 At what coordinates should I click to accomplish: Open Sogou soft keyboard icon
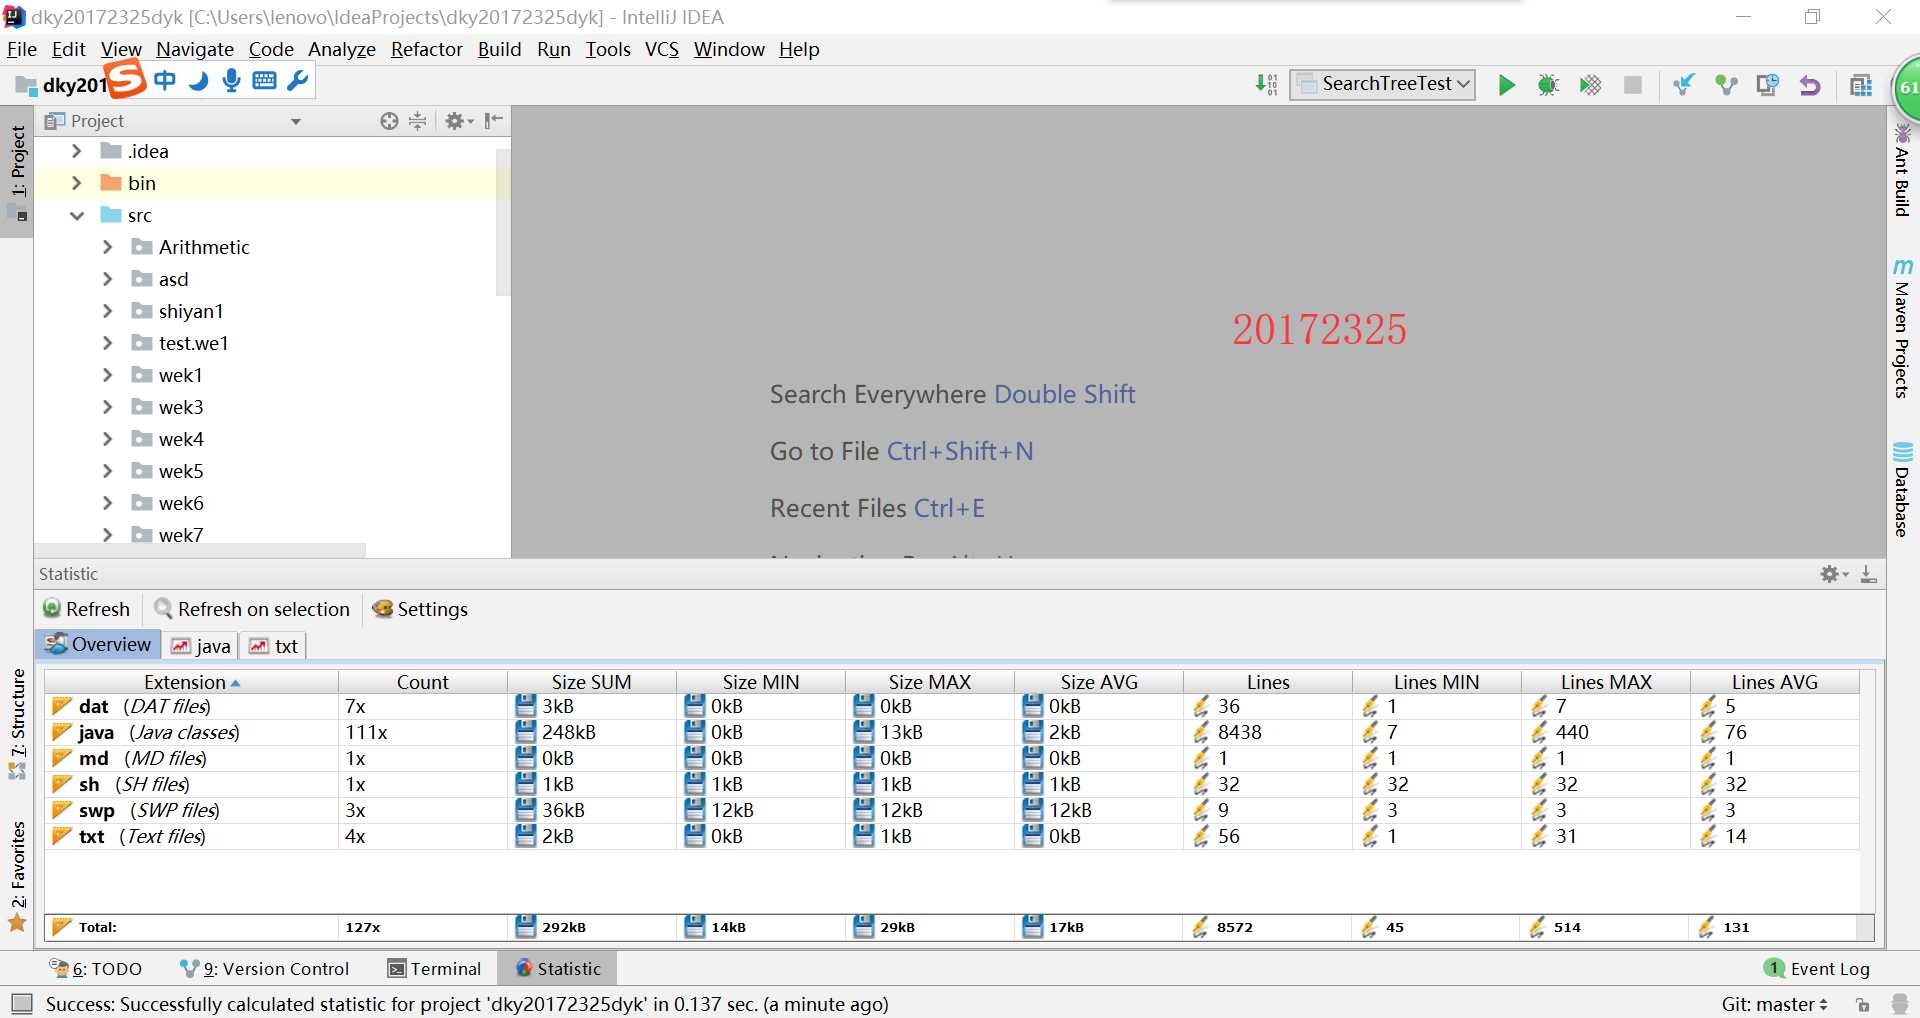[x=264, y=81]
